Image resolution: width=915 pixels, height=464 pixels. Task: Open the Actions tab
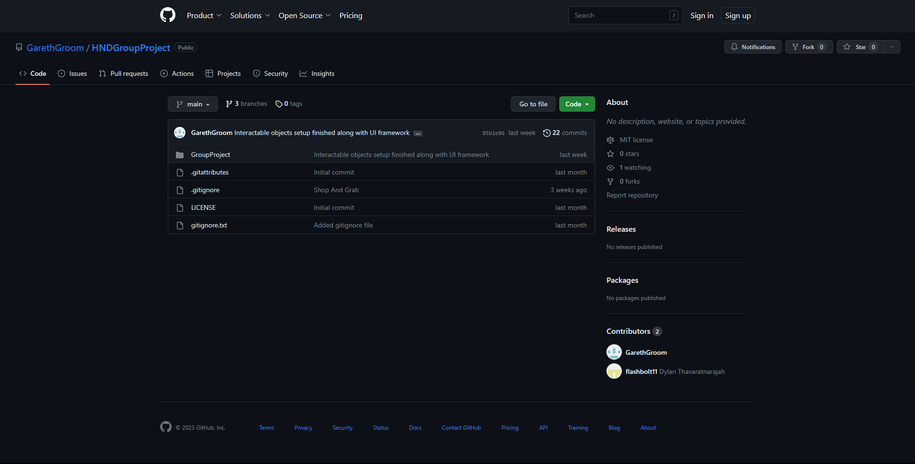tap(177, 74)
